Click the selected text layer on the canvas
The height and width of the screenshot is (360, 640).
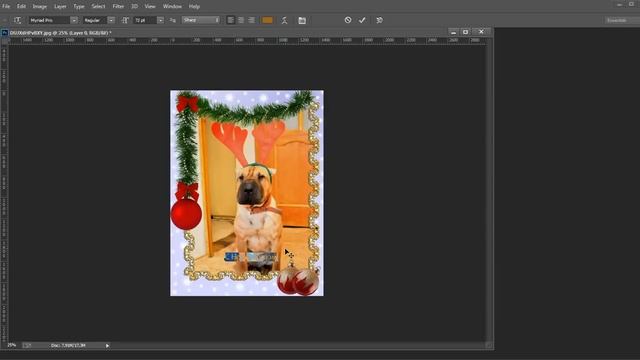(251, 257)
